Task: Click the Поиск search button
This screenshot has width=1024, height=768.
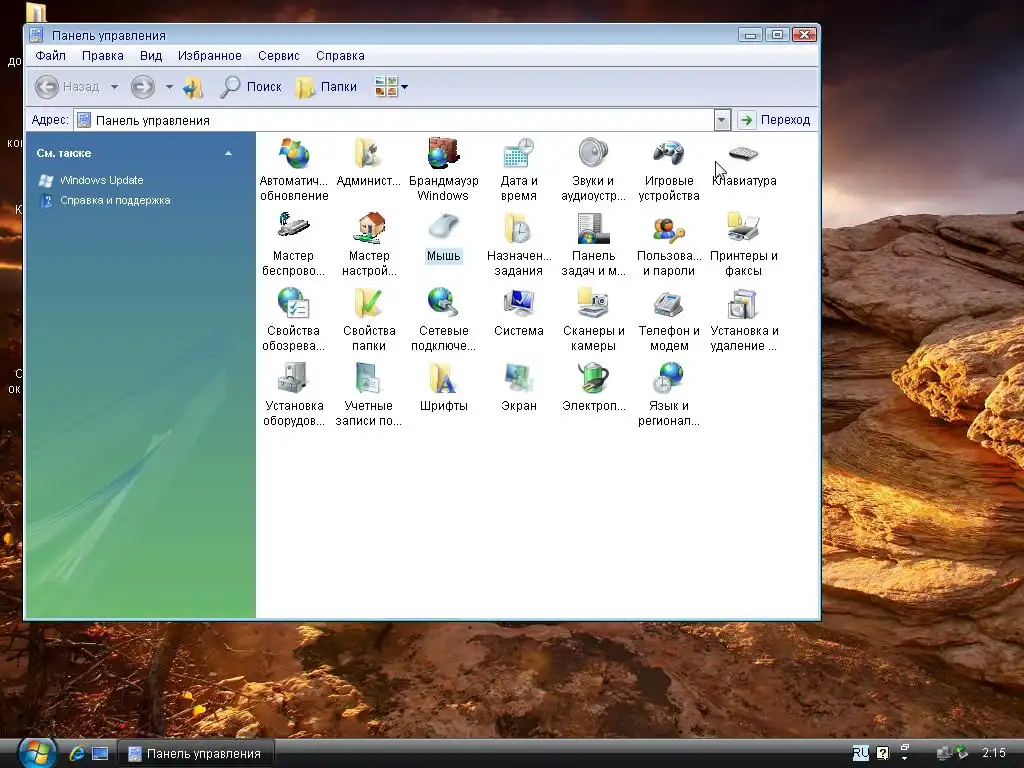Action: [x=251, y=86]
